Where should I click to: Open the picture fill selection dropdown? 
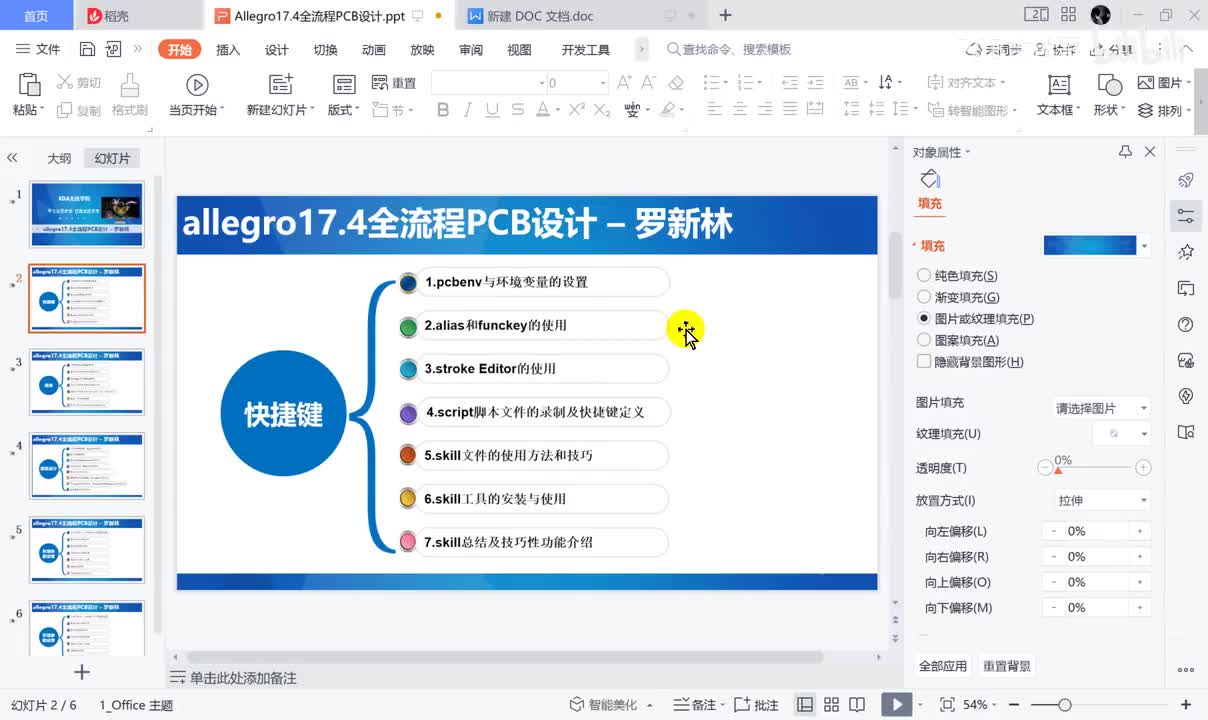[1101, 408]
